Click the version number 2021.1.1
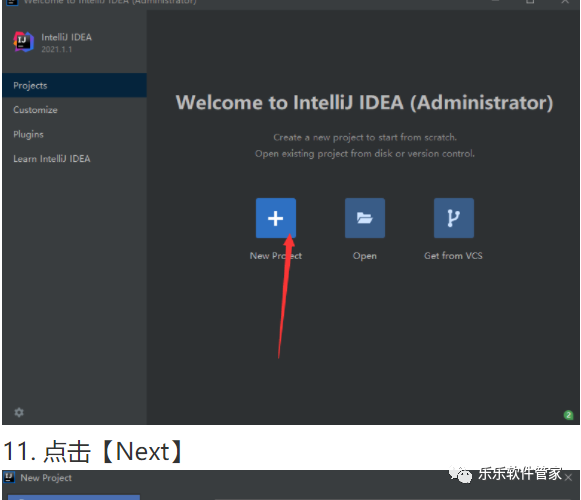 coord(57,49)
